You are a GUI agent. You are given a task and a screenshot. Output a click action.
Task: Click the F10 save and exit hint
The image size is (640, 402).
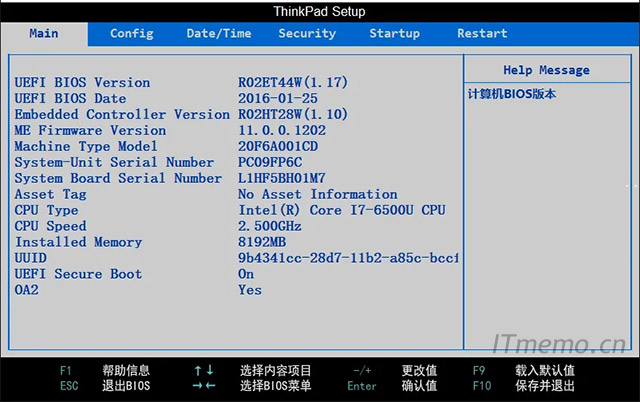(482, 386)
